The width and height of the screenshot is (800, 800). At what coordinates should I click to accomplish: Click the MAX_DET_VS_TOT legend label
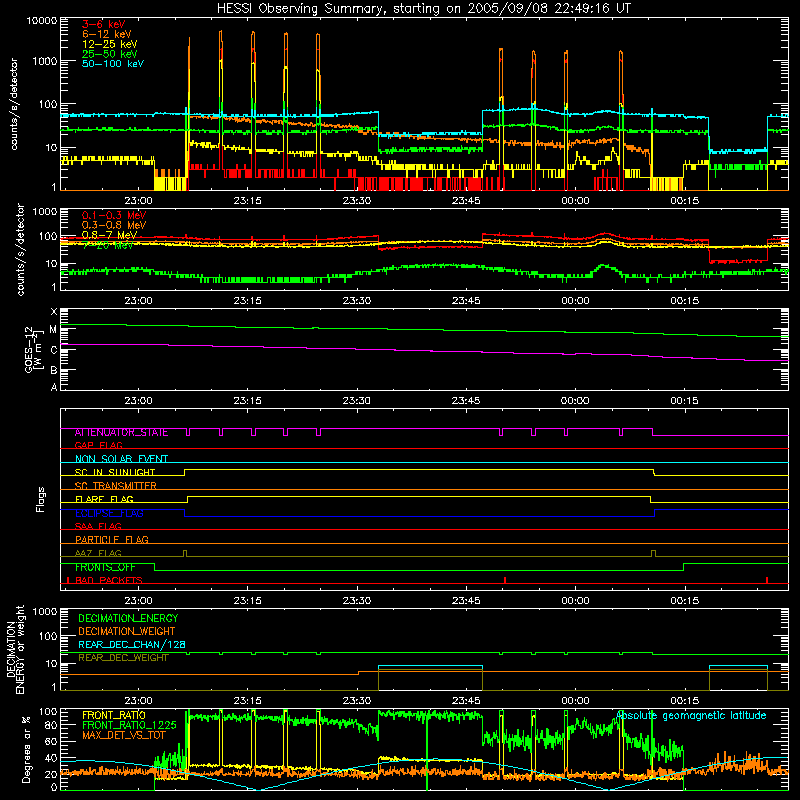[124, 735]
